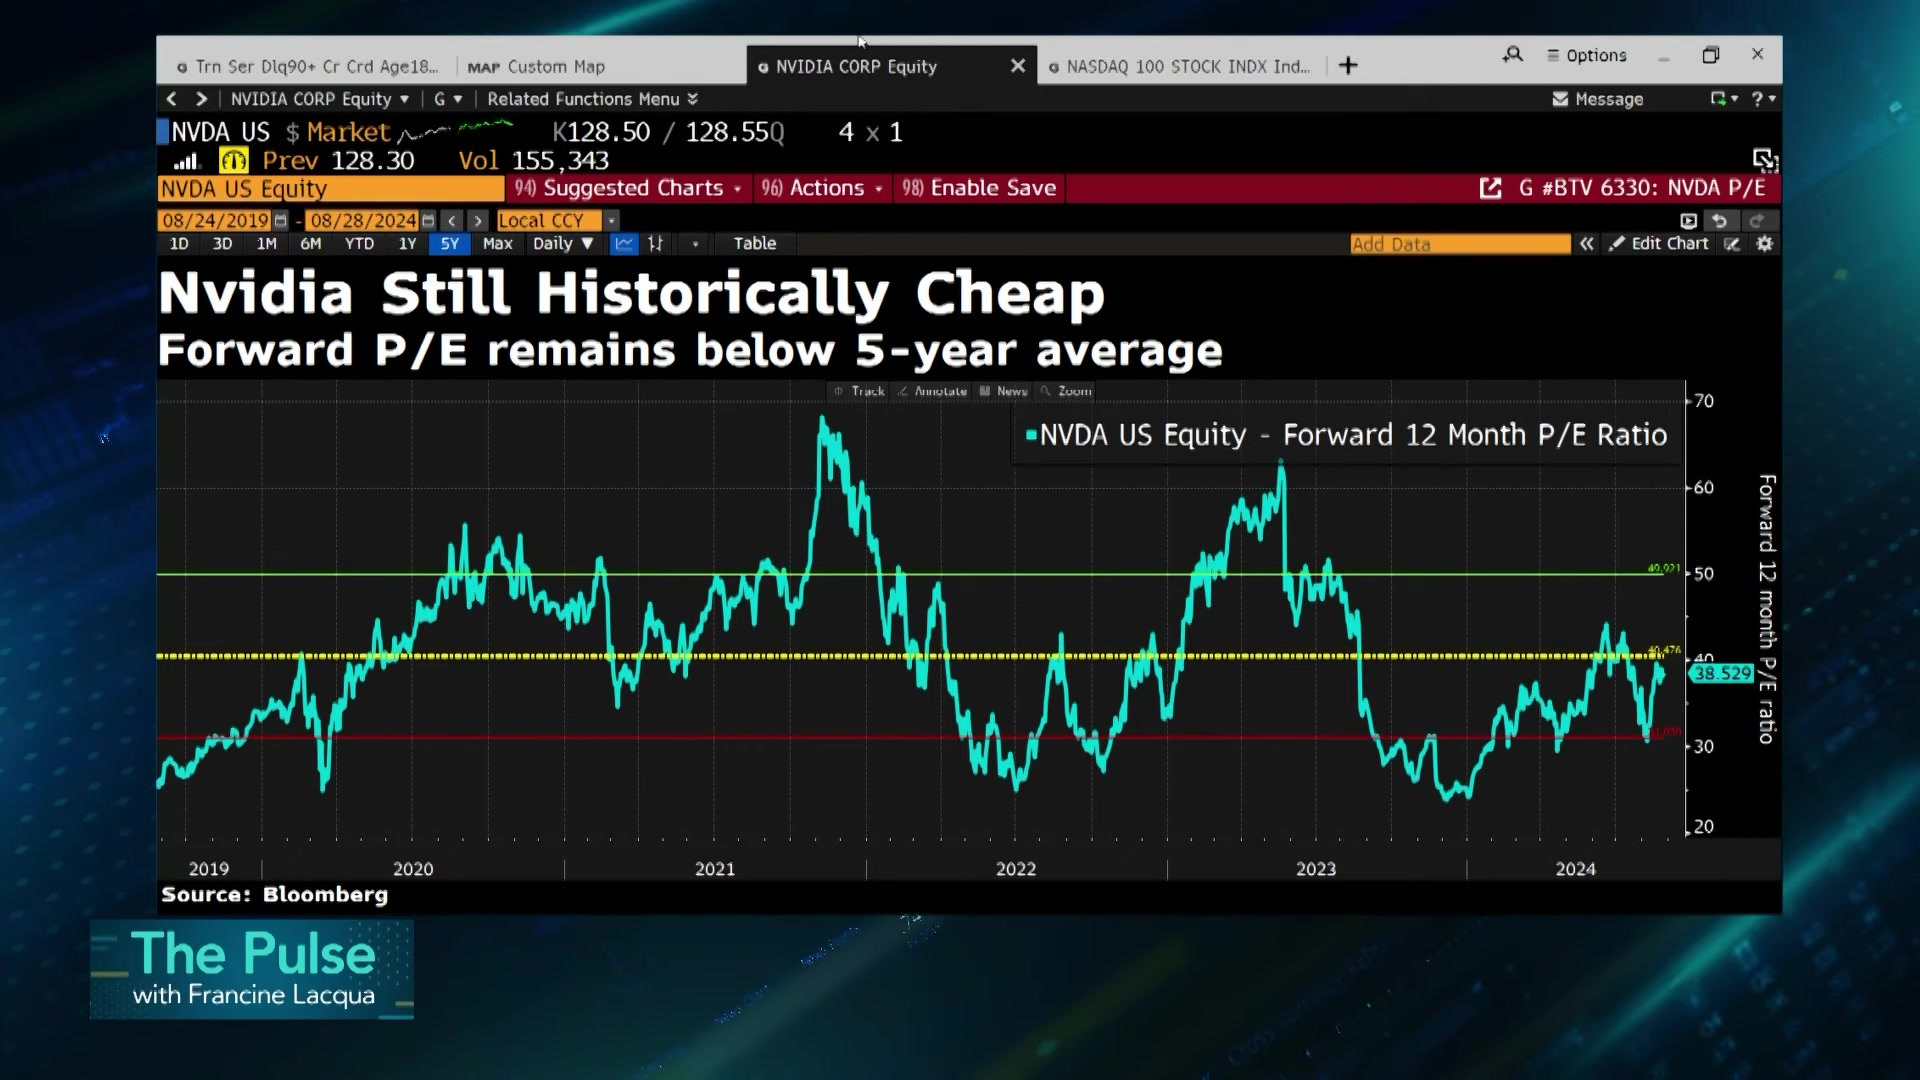Image resolution: width=1920 pixels, height=1080 pixels.
Task: Open chart in new window via export icon
Action: [1490, 188]
